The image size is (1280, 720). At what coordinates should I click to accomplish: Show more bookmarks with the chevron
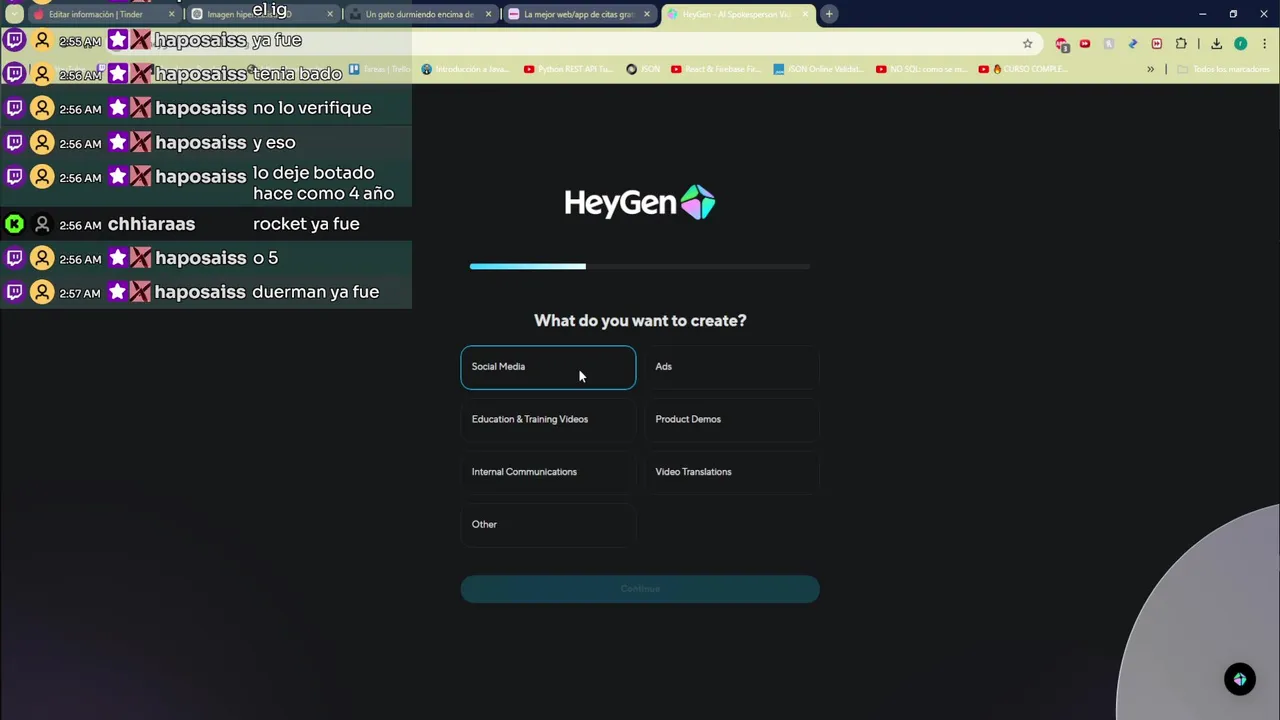(x=1150, y=70)
